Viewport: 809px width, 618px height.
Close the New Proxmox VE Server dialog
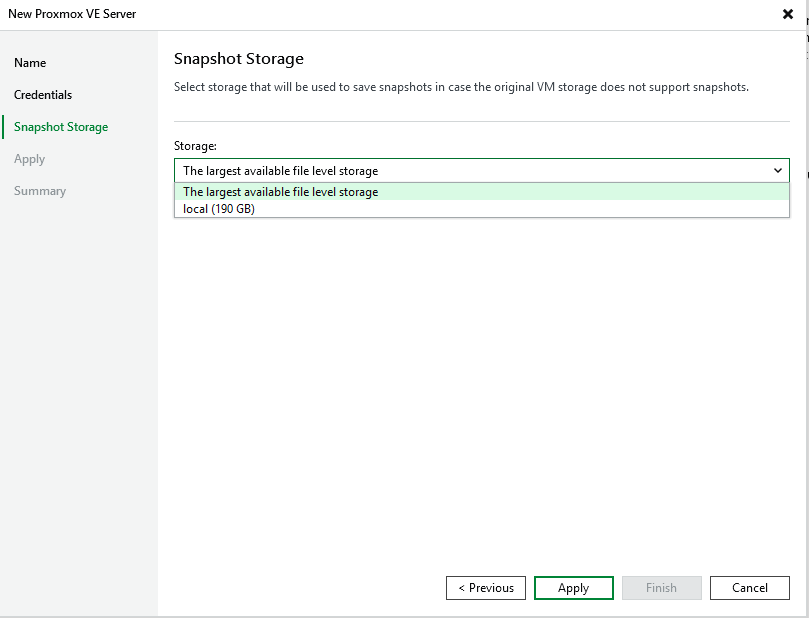(x=787, y=14)
